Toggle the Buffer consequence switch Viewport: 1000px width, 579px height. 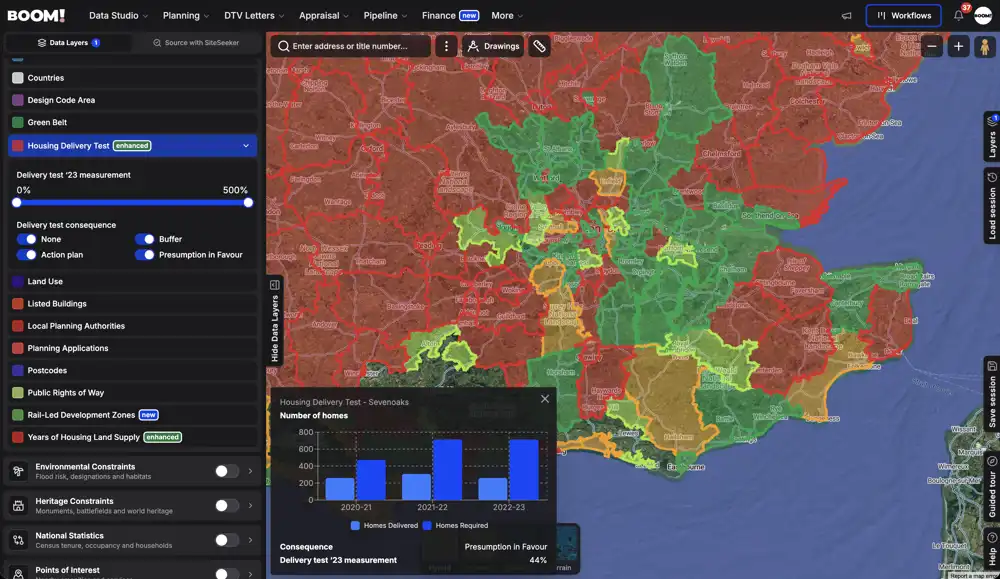click(144, 239)
